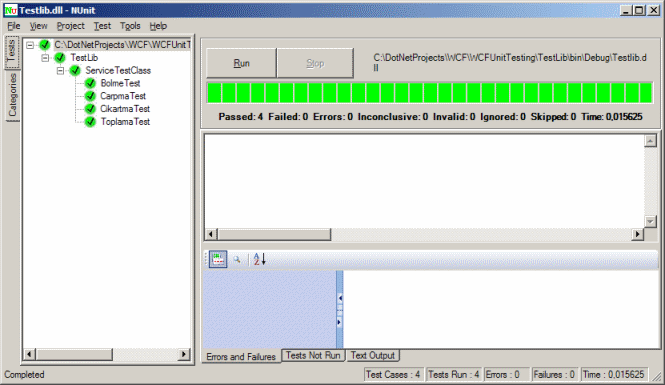Open the Tools menu
This screenshot has height=385, width=665.
pos(130,26)
